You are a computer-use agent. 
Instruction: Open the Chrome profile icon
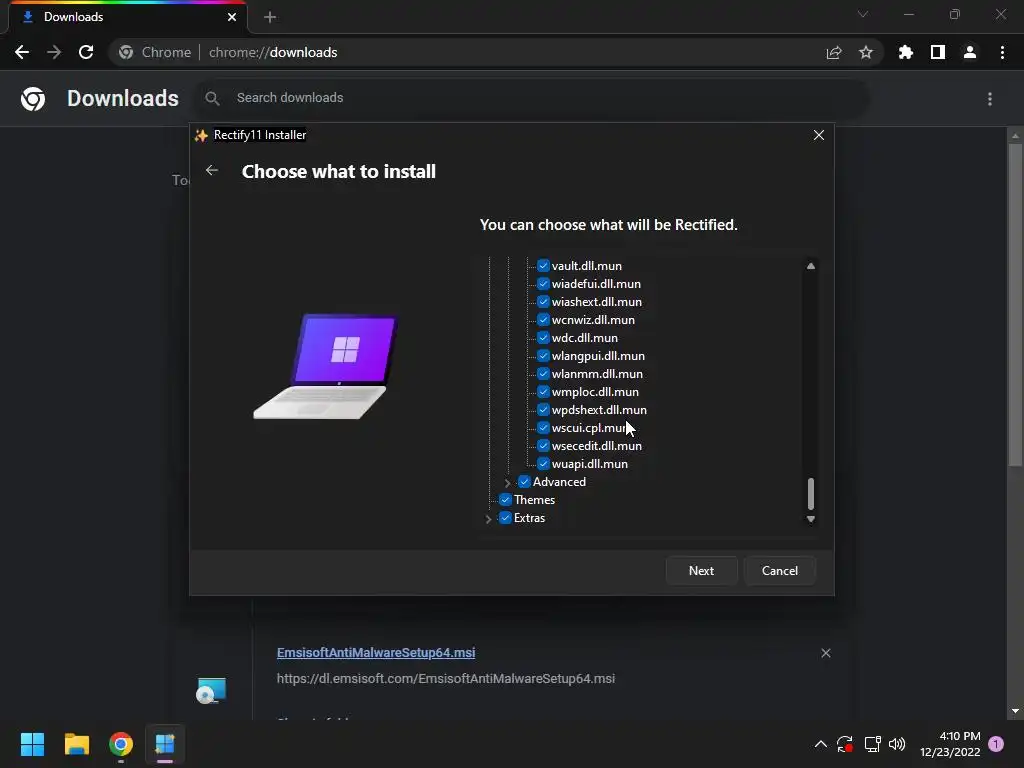point(970,52)
